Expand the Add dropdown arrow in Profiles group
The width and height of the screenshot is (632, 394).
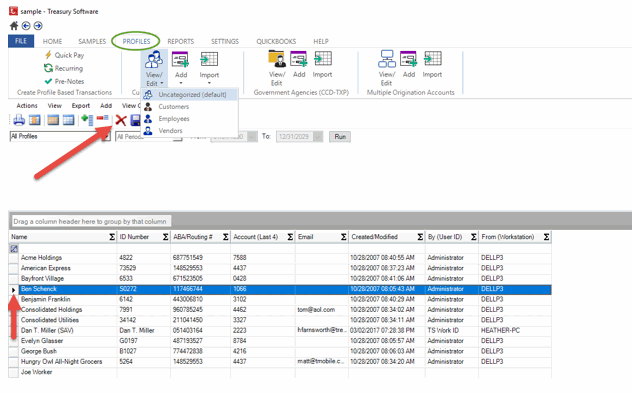coord(181,83)
